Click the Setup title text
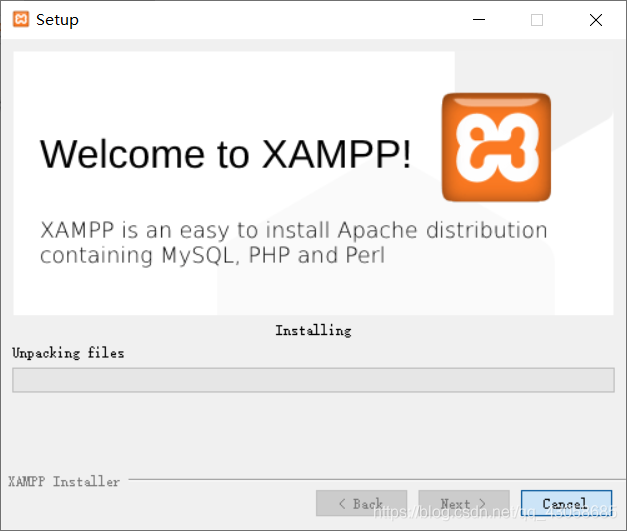This screenshot has width=627, height=531. coord(57,20)
